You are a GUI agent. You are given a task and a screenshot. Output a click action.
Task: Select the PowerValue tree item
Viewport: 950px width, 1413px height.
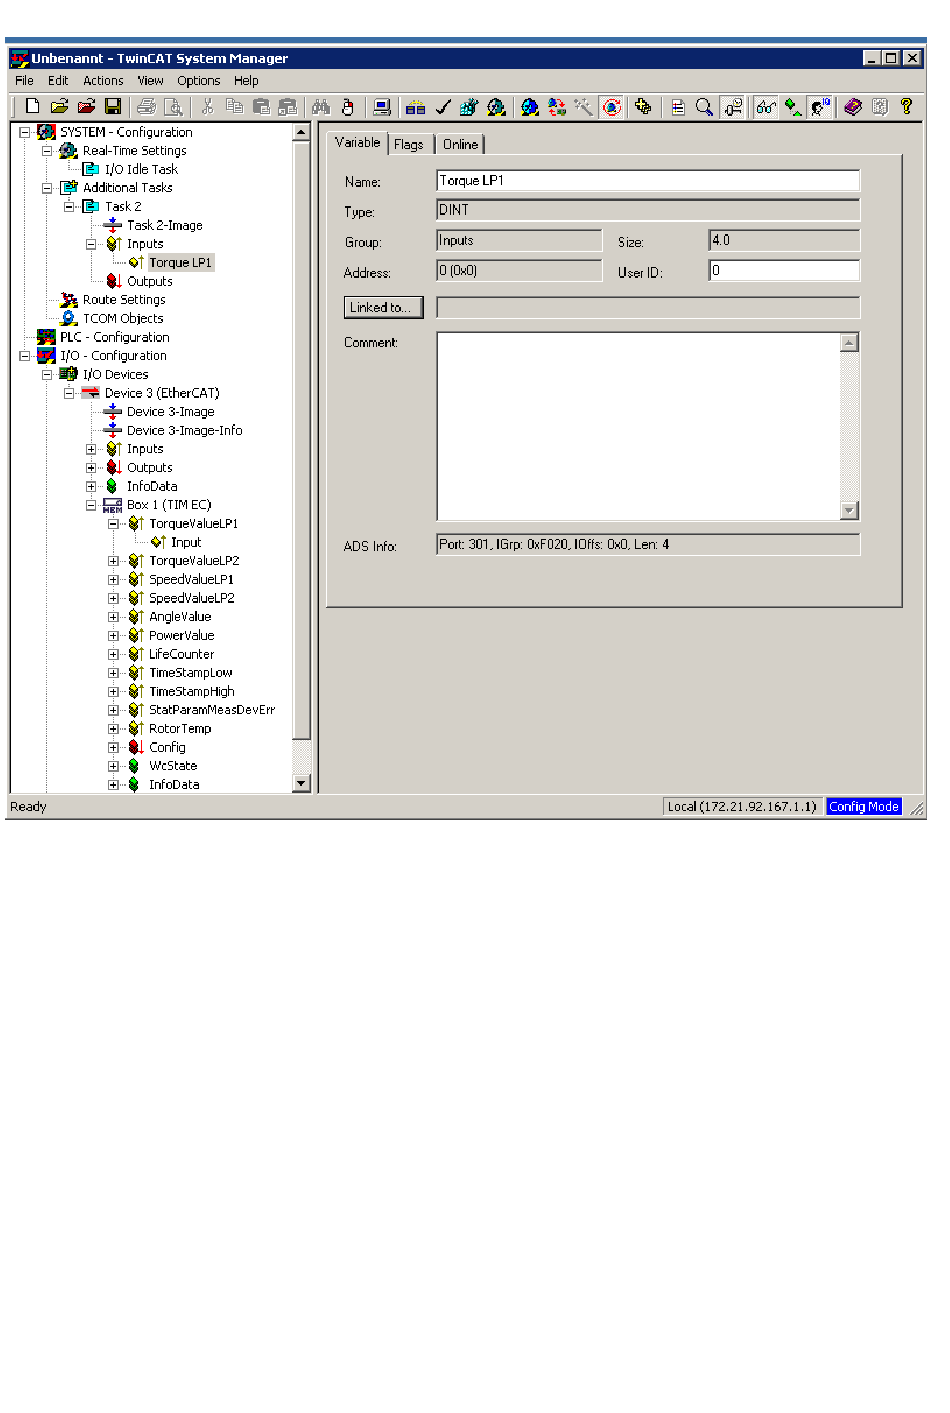[x=181, y=636]
